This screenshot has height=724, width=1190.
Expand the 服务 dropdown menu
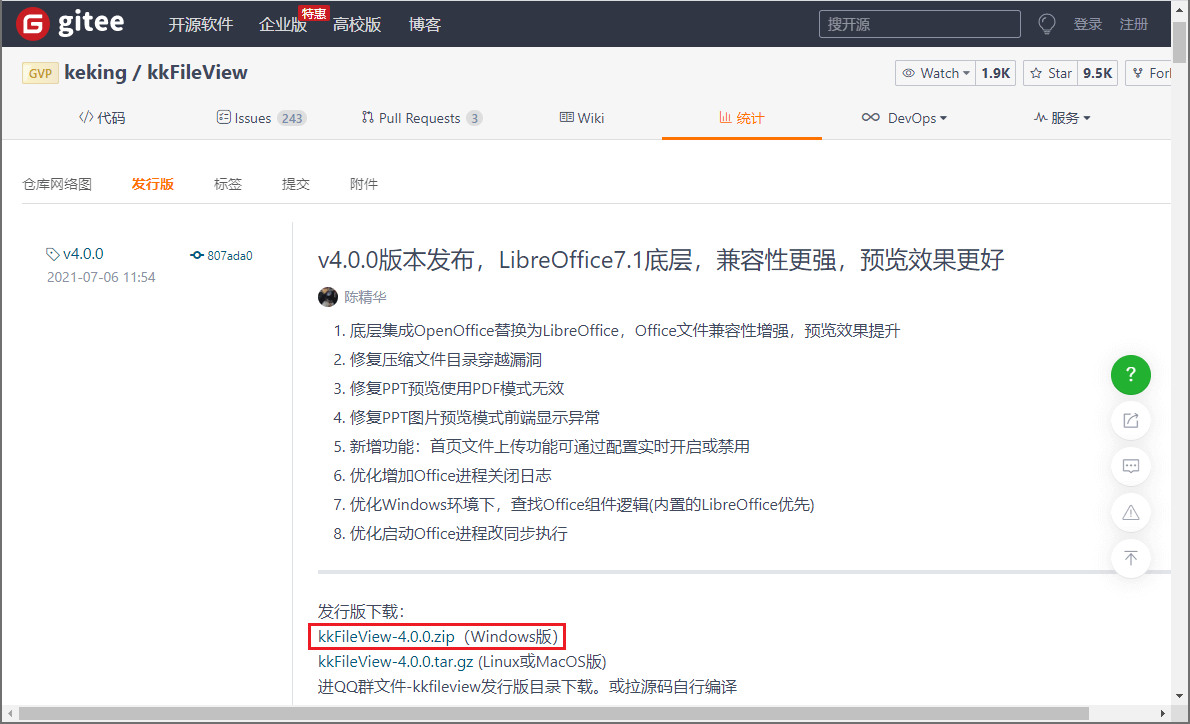tap(1062, 118)
